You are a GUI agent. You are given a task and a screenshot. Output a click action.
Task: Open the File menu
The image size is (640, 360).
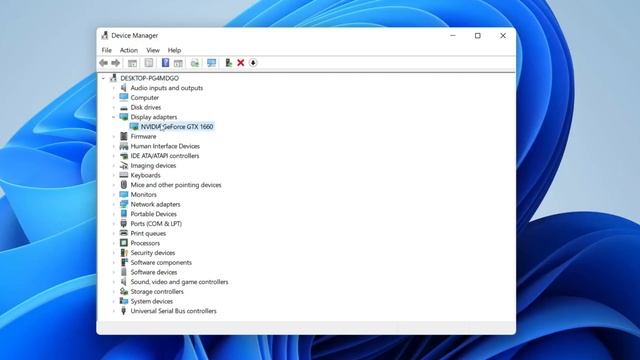[107, 50]
